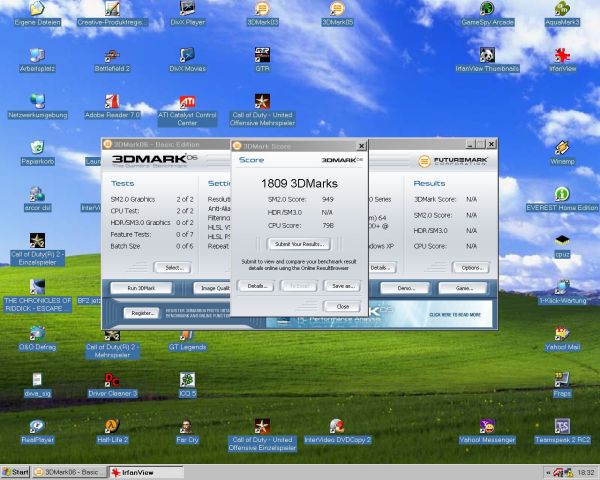Open Details in the Score dialog
The image size is (600, 480).
pyautogui.click(x=256, y=286)
